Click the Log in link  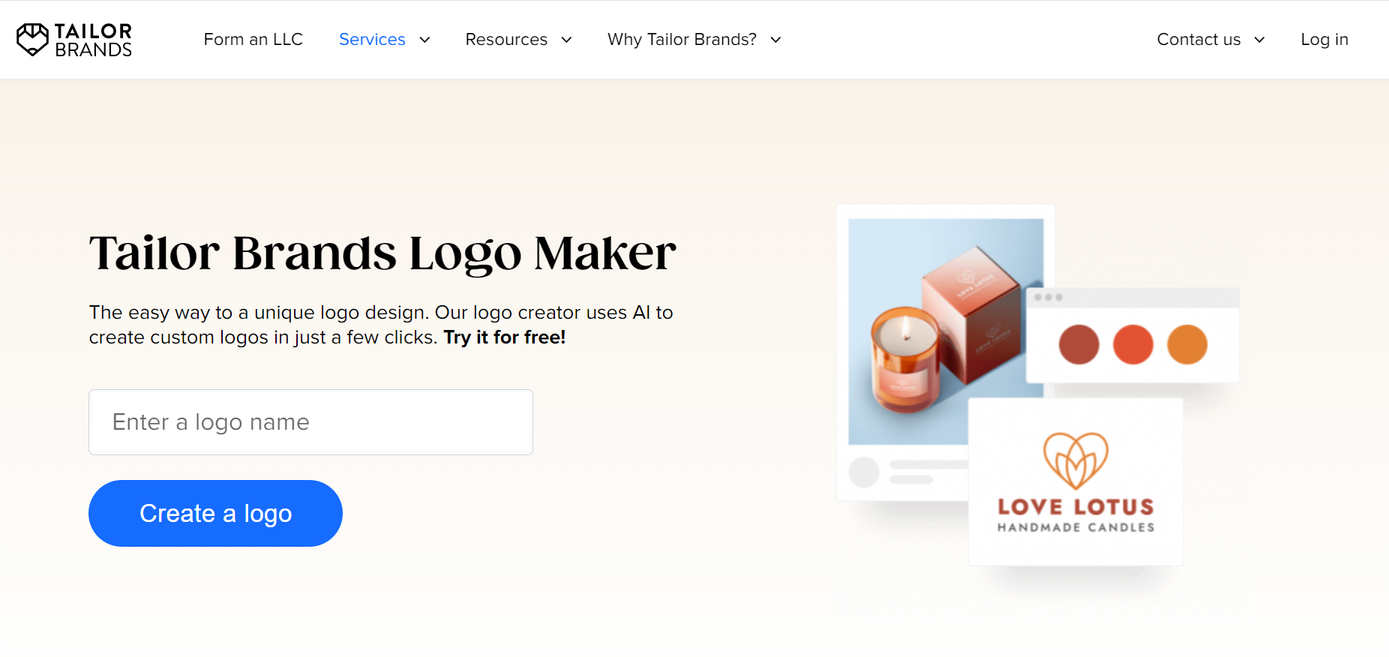[1324, 39]
